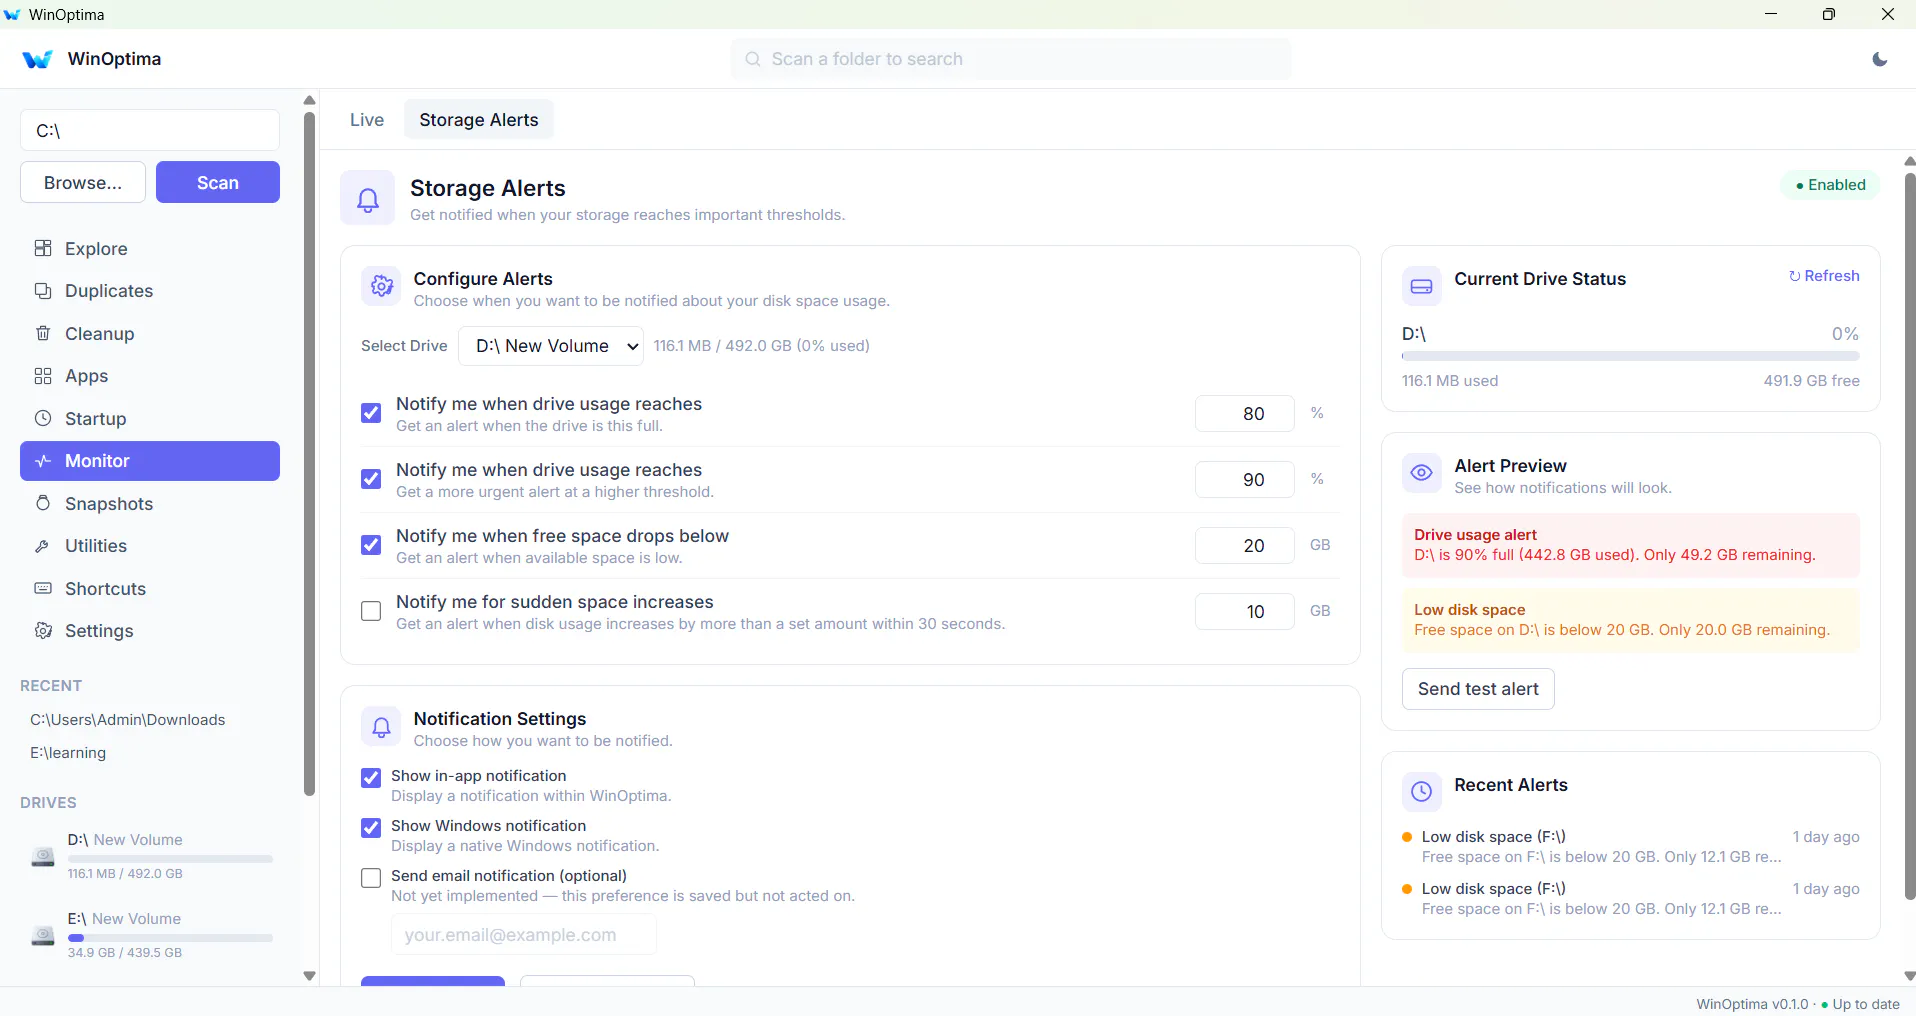
Task: Click the Explore grid icon in sidebar
Action: 43,248
